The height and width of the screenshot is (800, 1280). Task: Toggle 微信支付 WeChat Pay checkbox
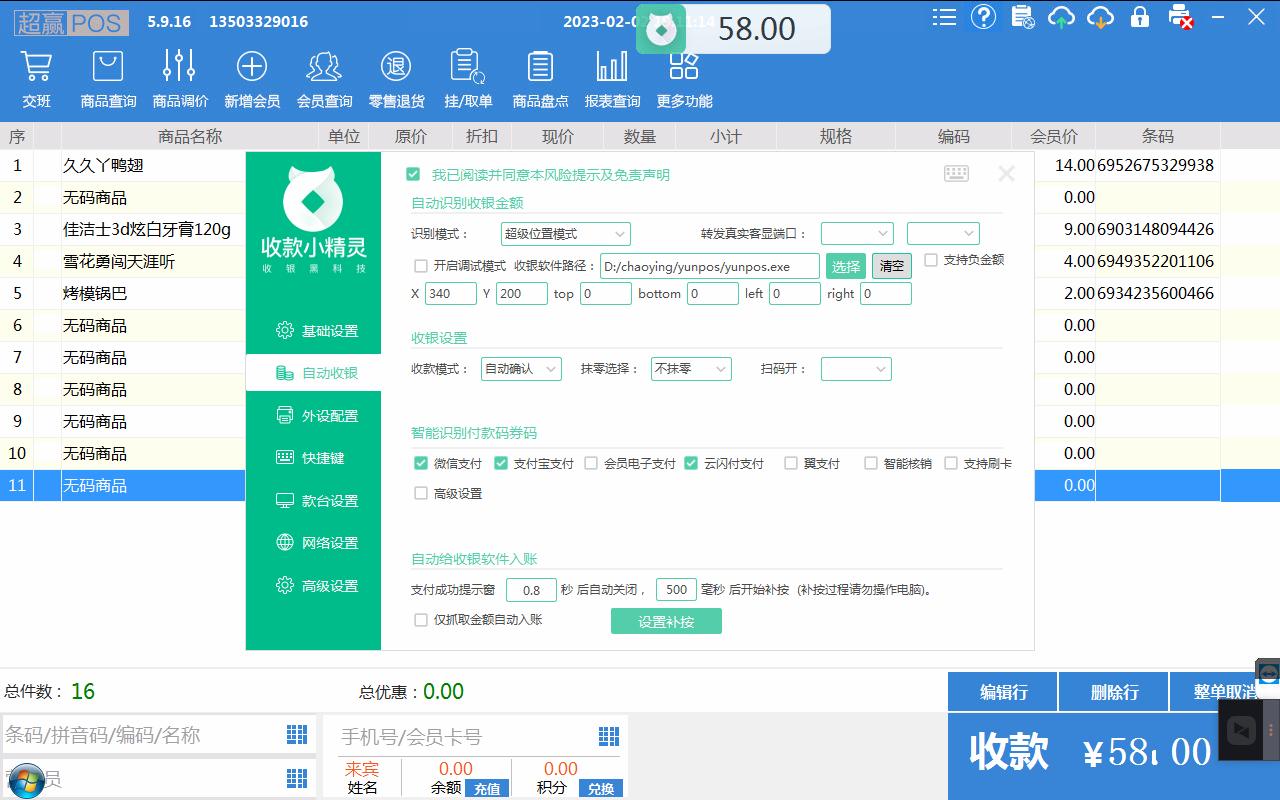click(421, 463)
